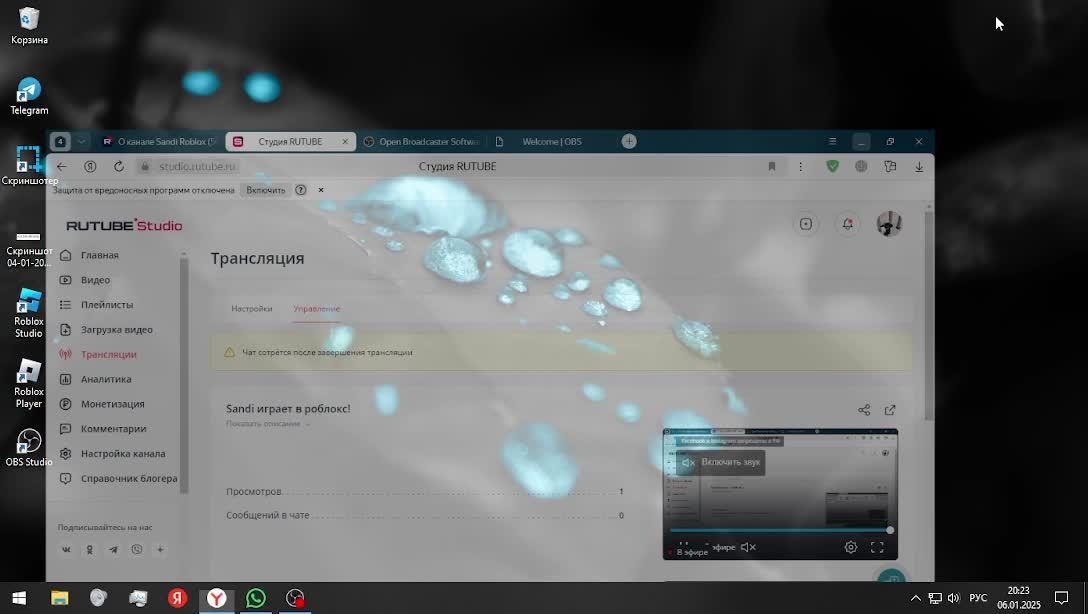Open Загрузка видео in the sidebar
This screenshot has width=1088, height=614.
tap(117, 330)
